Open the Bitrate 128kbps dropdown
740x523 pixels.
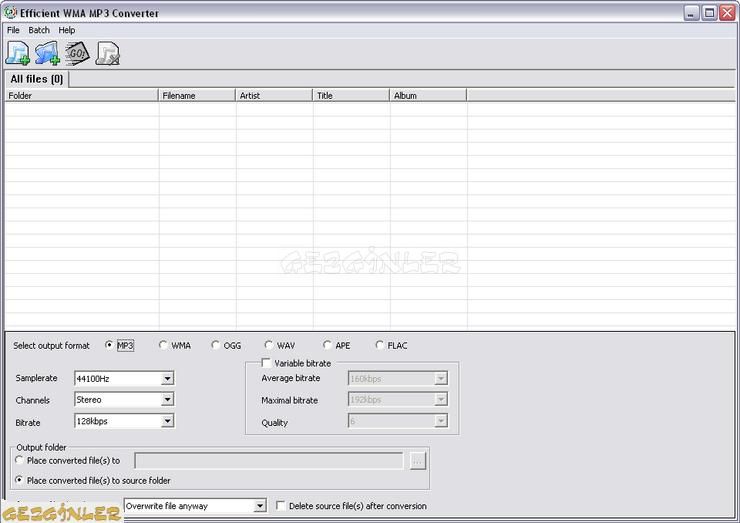tap(167, 421)
